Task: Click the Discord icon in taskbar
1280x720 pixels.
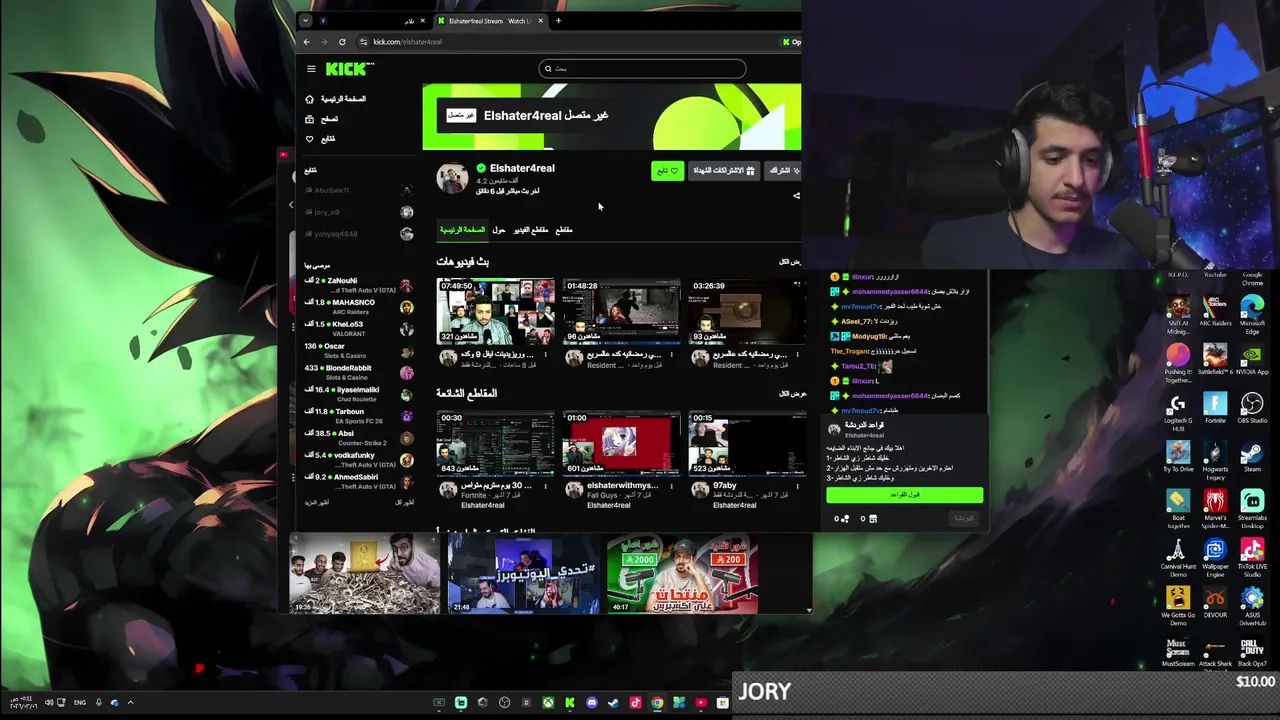Action: coord(592,703)
